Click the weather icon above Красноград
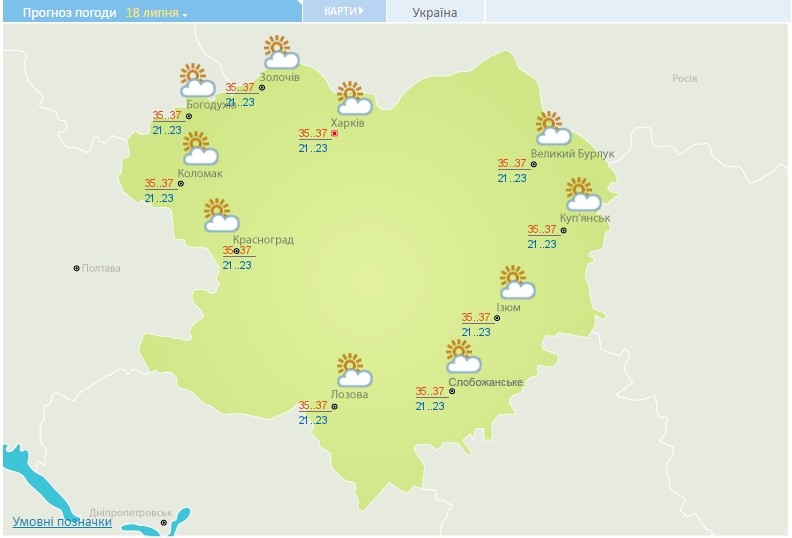 [221, 215]
